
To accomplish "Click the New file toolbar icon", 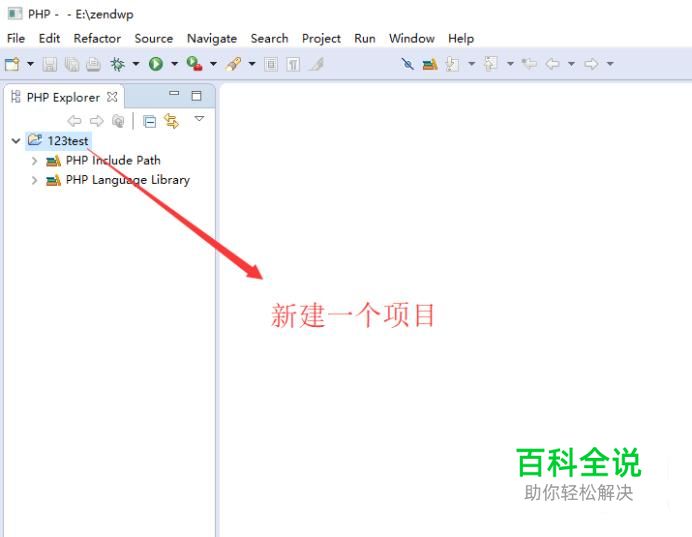I will coord(12,64).
